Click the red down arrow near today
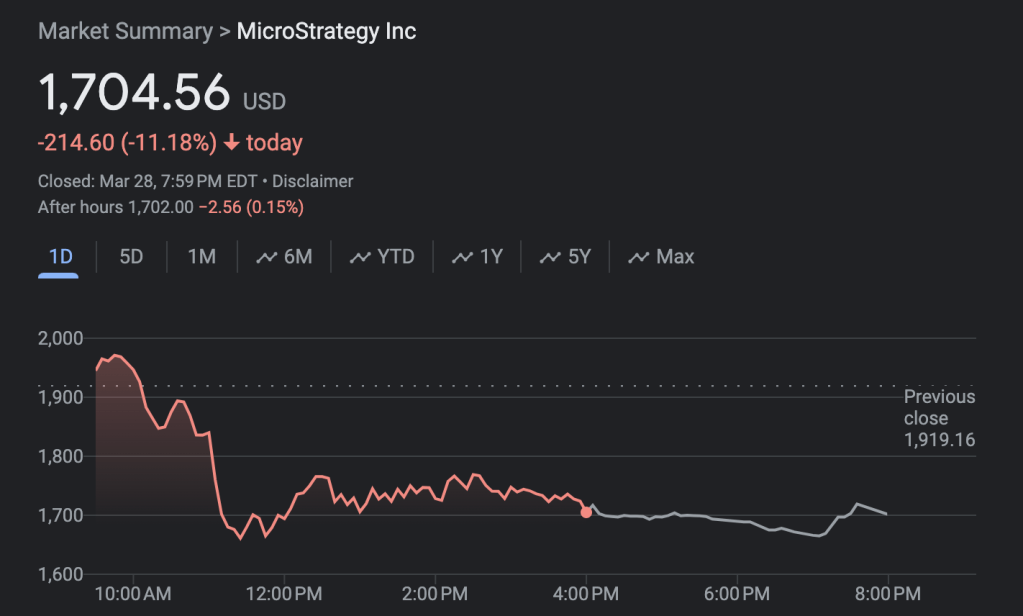This screenshot has width=1023, height=616. click(x=231, y=143)
